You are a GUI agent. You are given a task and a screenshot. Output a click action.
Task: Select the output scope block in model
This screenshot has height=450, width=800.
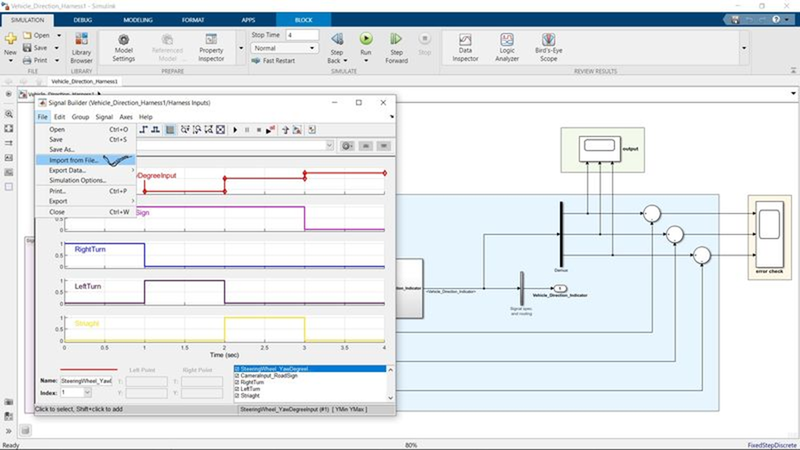click(599, 148)
